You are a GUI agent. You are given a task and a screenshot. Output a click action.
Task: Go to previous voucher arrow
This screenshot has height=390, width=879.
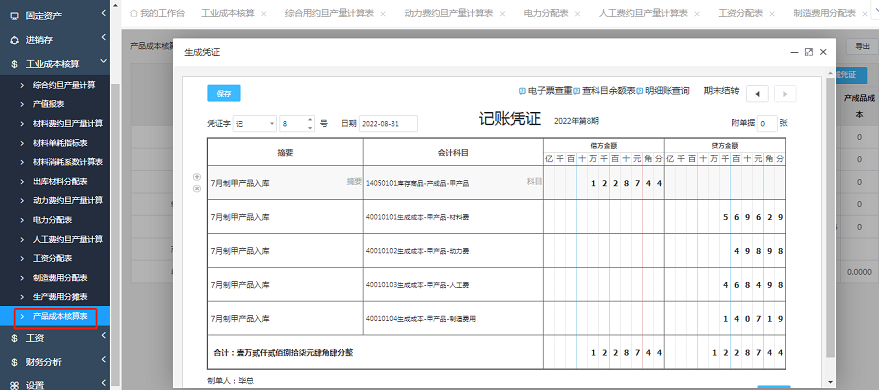click(757, 94)
